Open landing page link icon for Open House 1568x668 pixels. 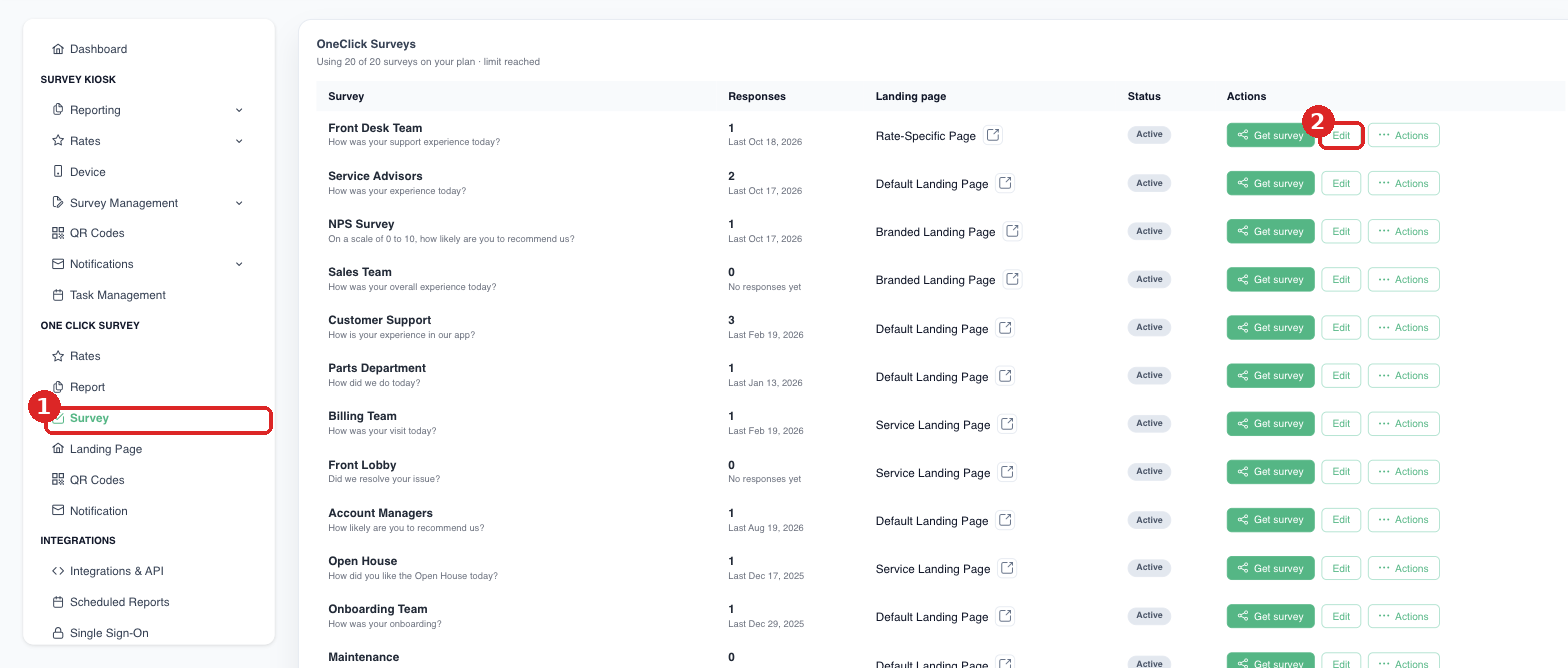click(1008, 568)
